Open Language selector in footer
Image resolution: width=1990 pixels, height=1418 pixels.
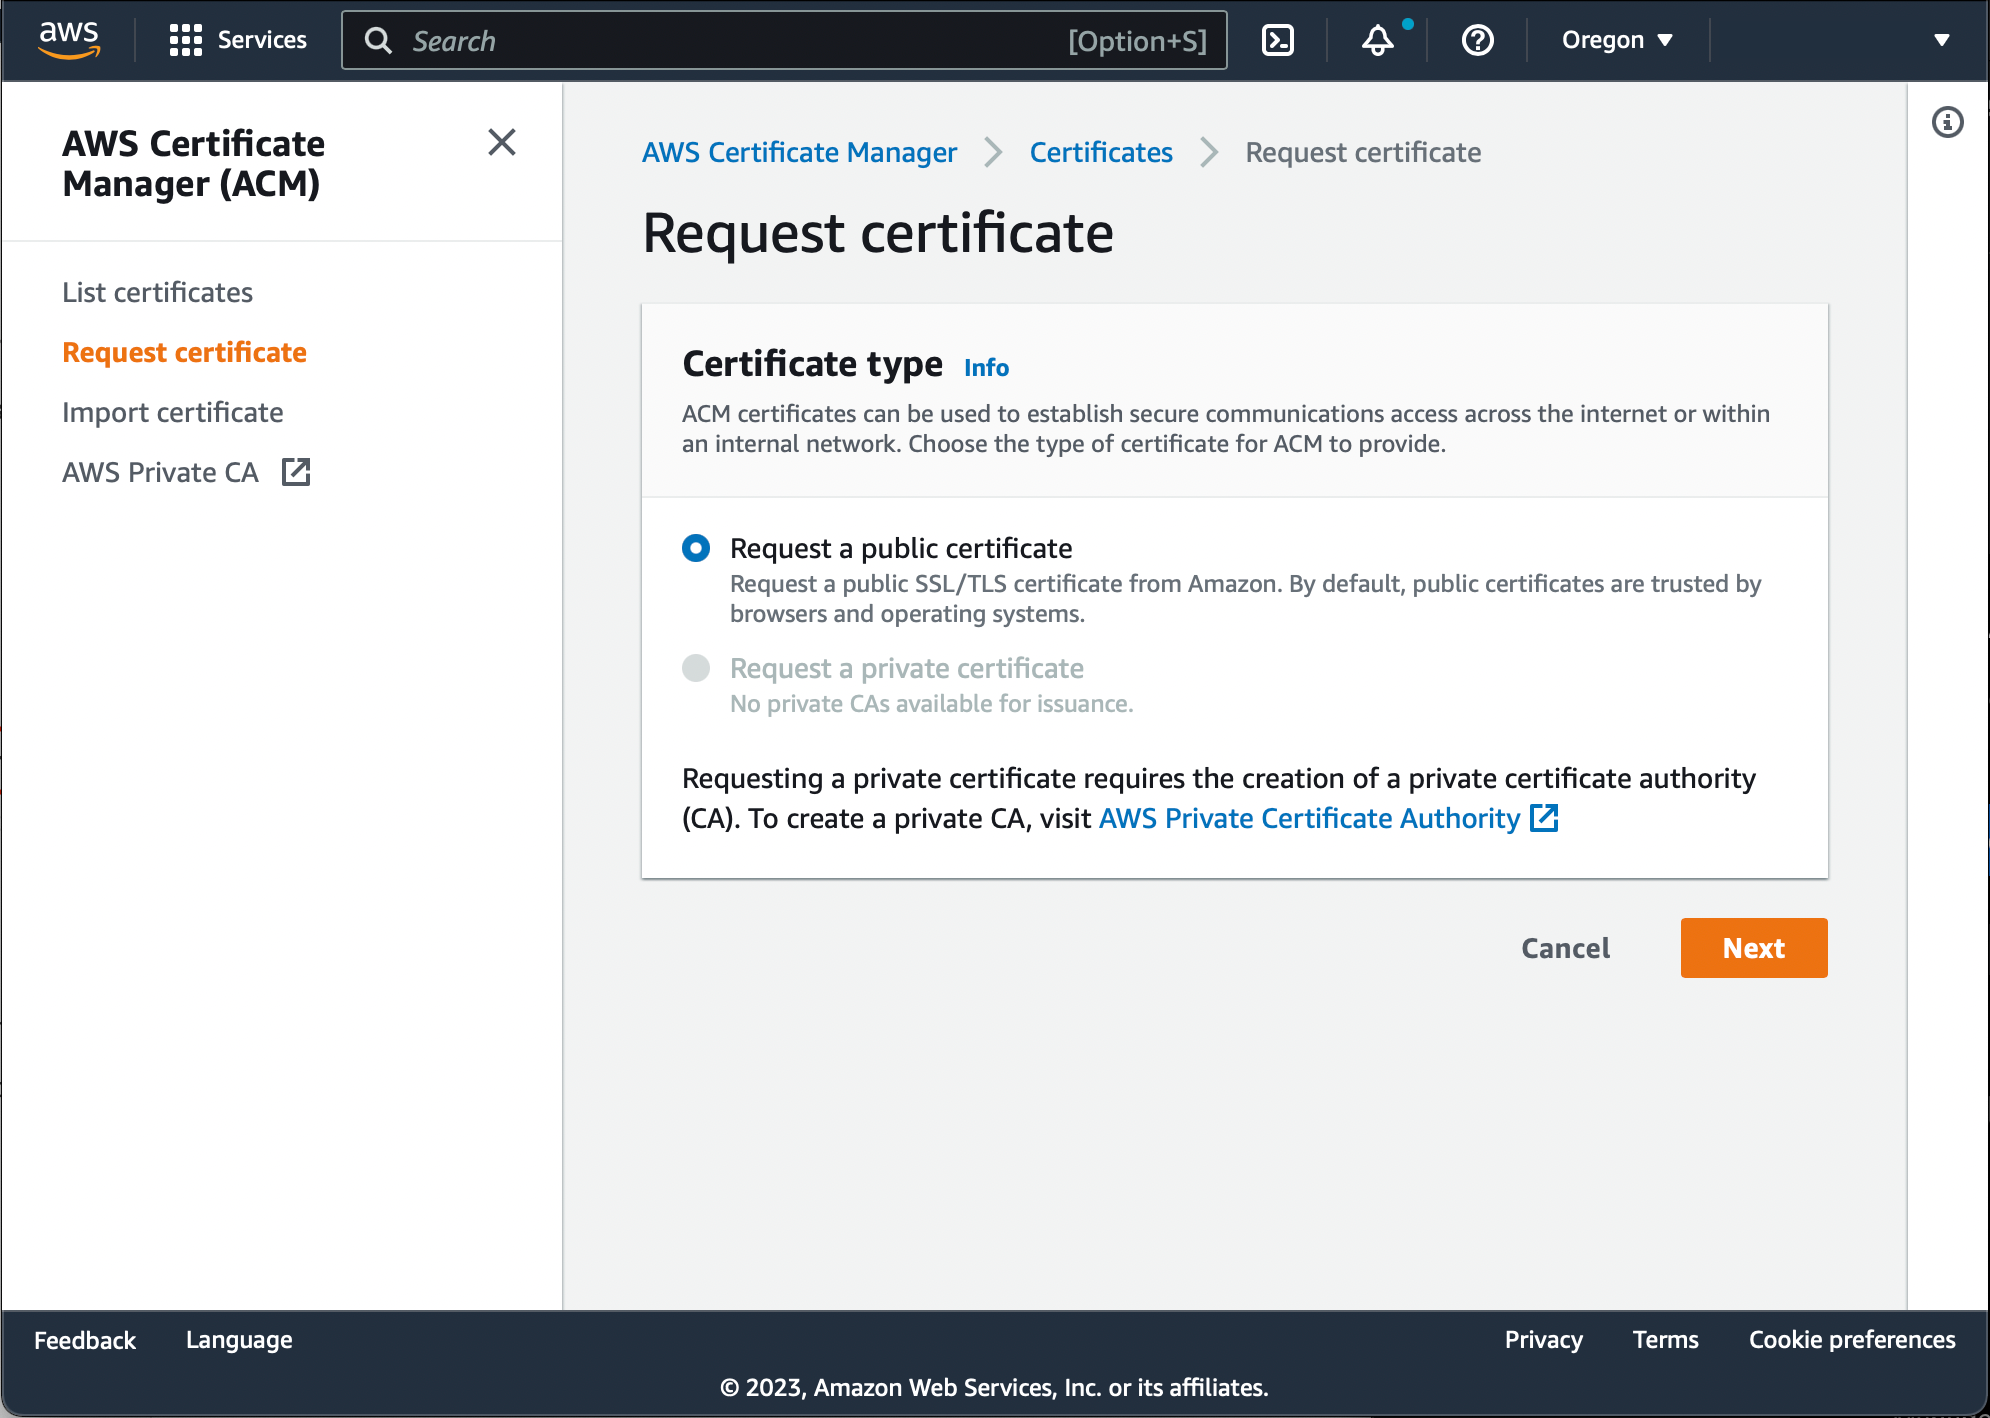pyautogui.click(x=239, y=1340)
